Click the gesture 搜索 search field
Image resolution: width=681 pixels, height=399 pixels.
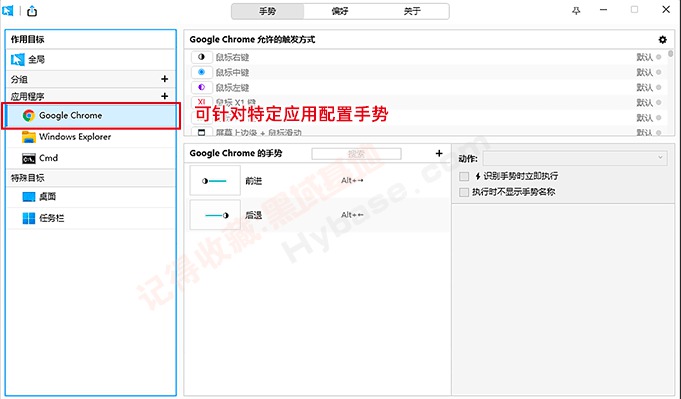click(356, 154)
